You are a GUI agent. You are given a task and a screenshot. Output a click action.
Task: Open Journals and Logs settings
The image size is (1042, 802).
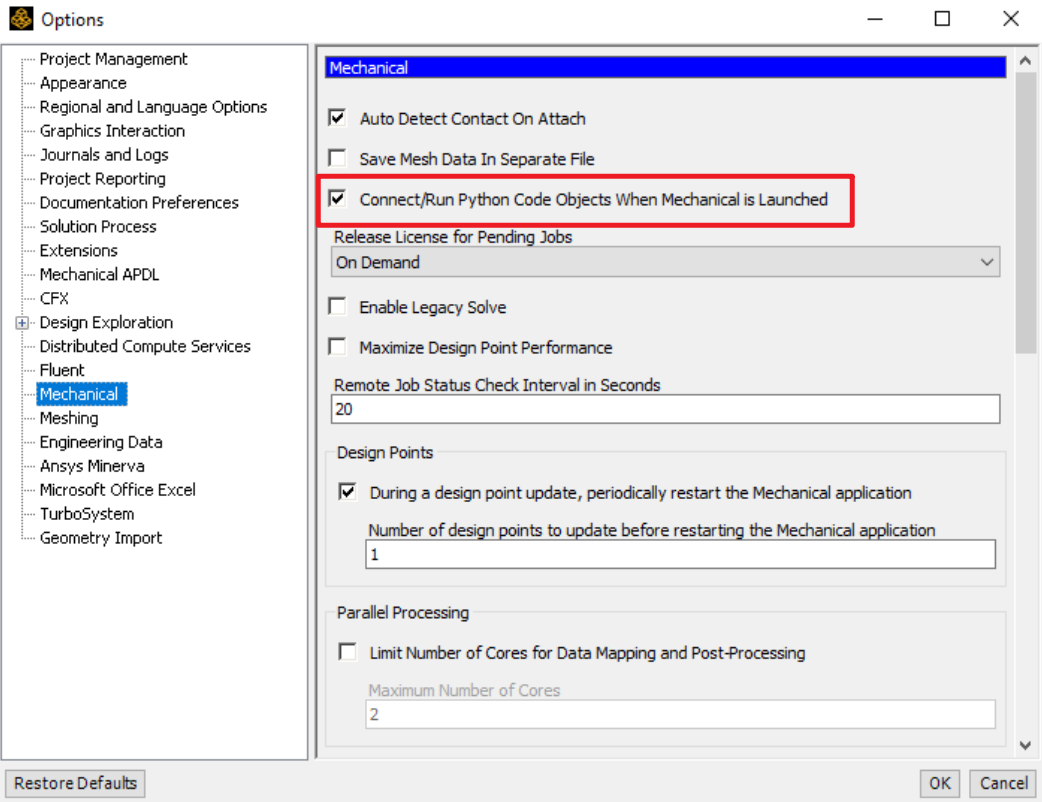(104, 155)
